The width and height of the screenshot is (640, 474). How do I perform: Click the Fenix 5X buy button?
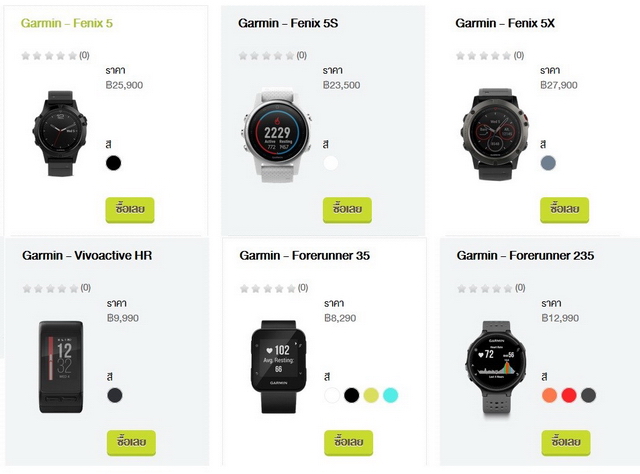564,210
